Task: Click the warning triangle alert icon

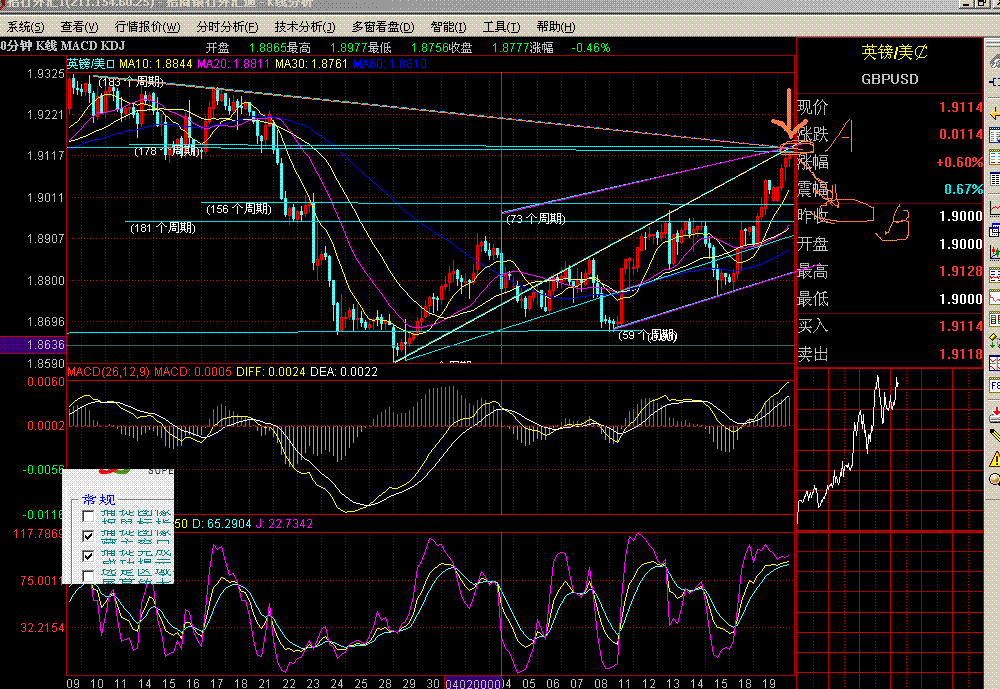Action: [x=994, y=458]
